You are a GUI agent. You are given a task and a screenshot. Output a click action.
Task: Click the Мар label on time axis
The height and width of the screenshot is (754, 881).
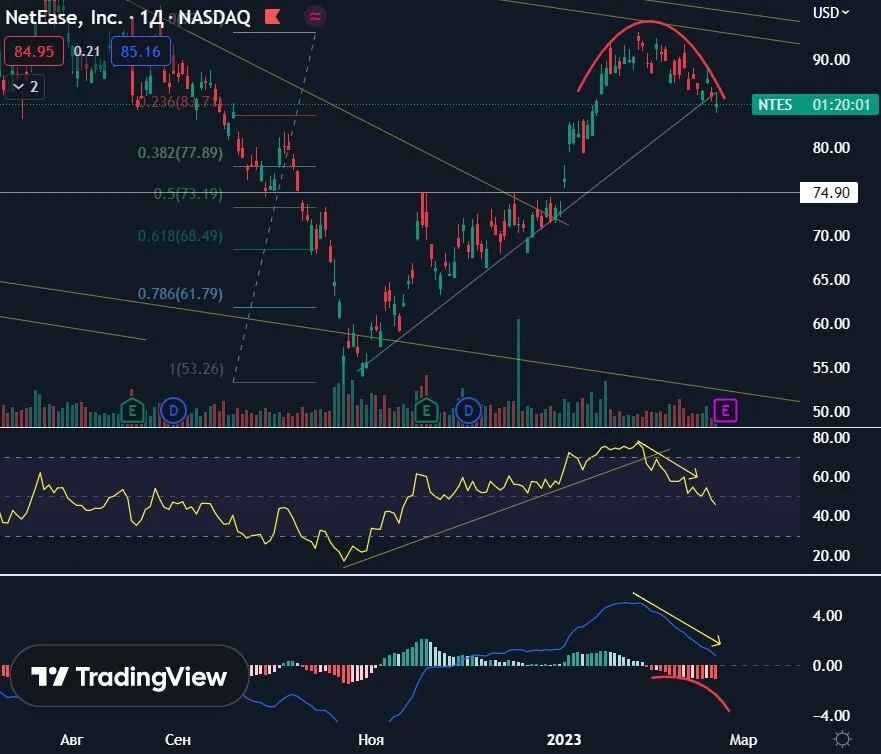pos(743,739)
